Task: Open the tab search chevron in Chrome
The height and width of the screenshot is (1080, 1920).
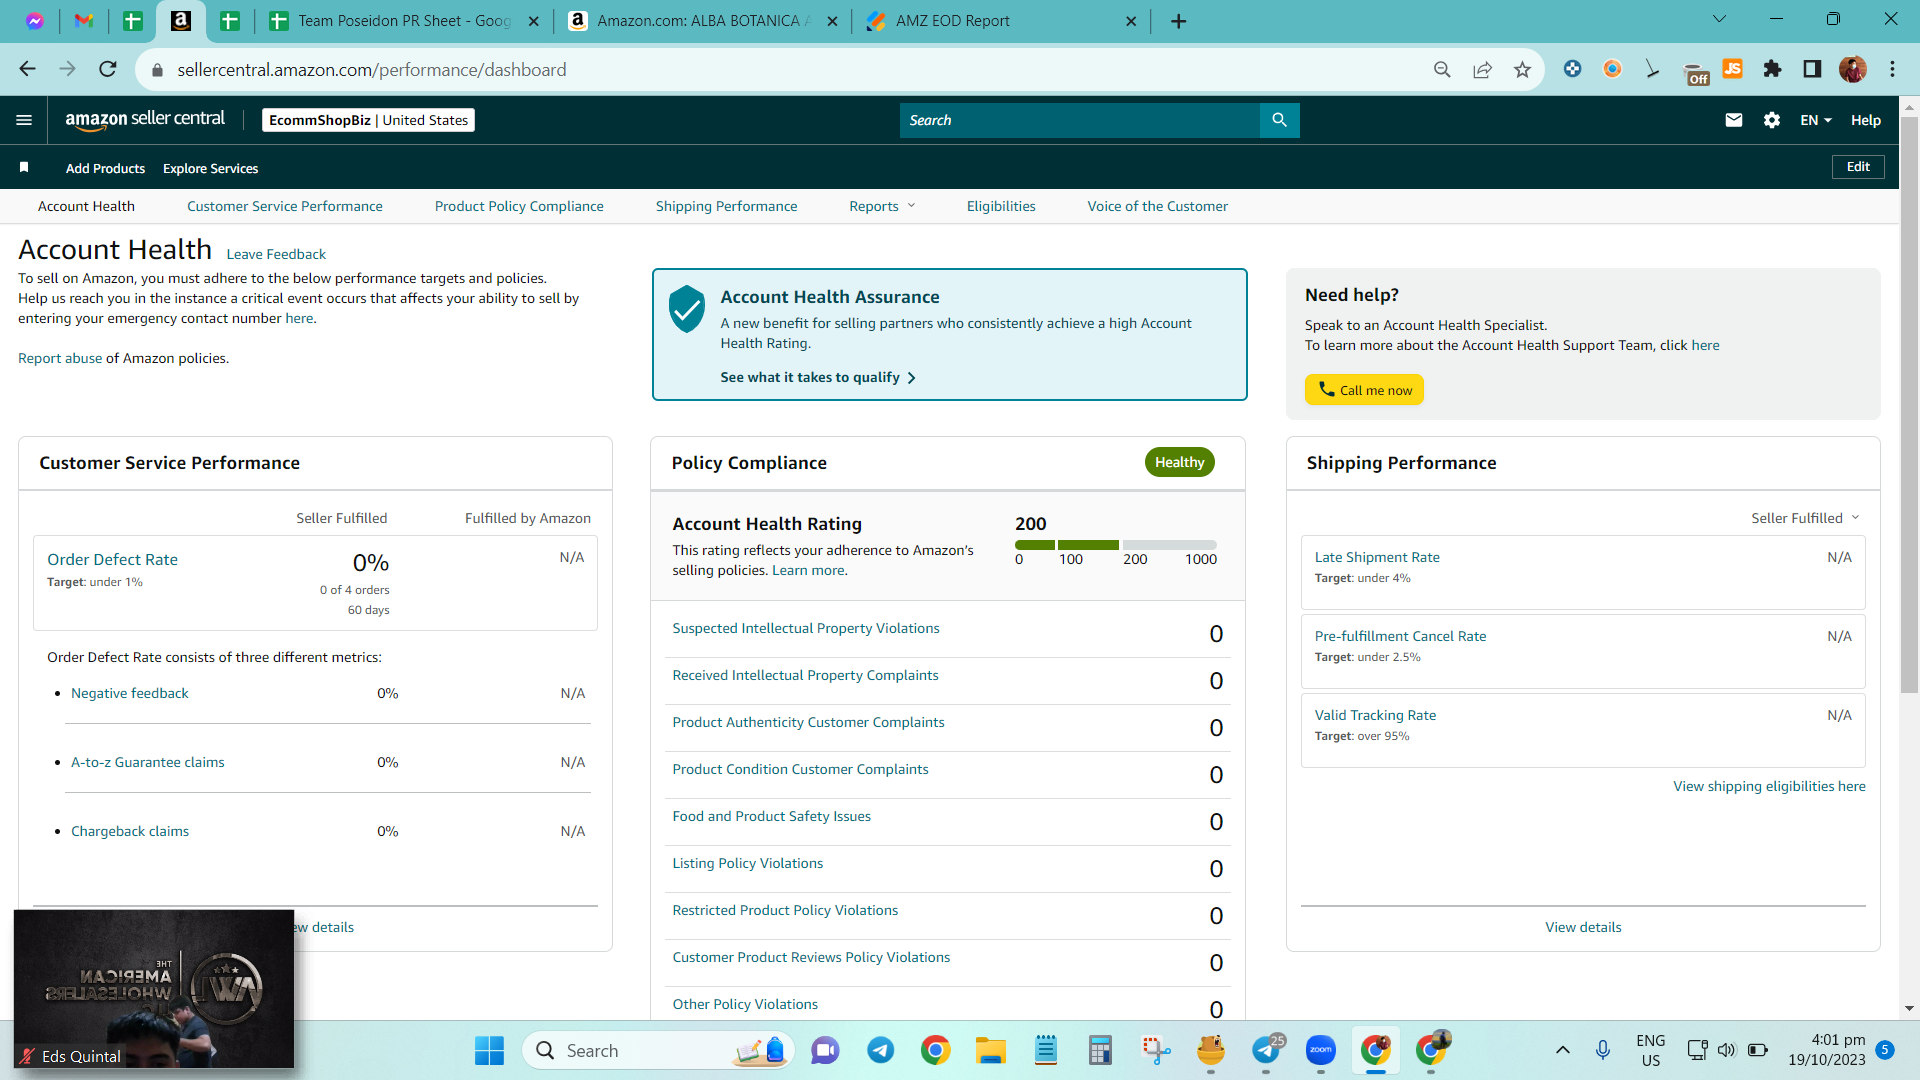Action: point(1720,19)
